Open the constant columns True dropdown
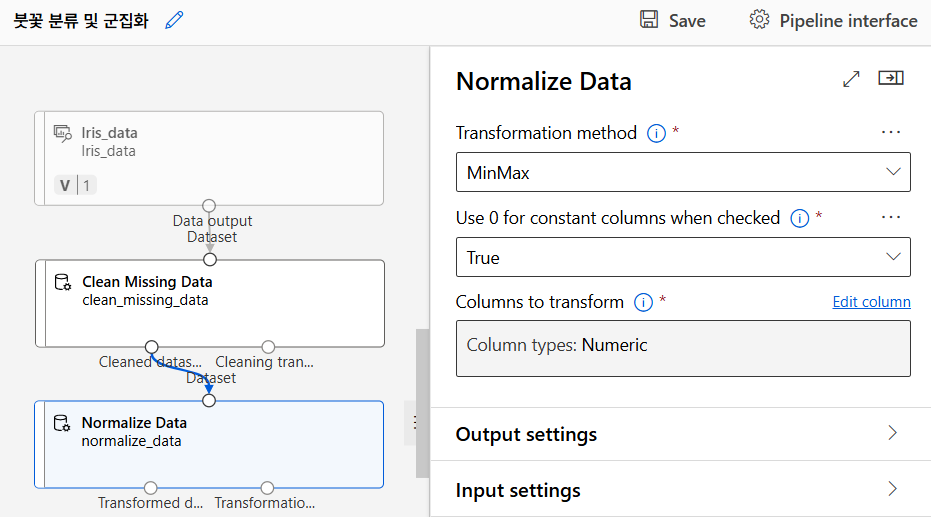 point(683,257)
